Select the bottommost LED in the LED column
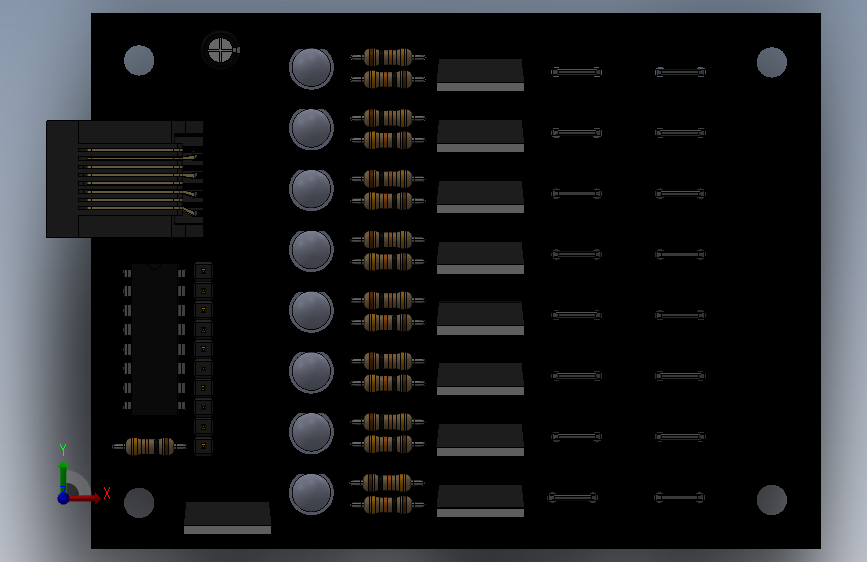This screenshot has width=867, height=562. point(311,493)
